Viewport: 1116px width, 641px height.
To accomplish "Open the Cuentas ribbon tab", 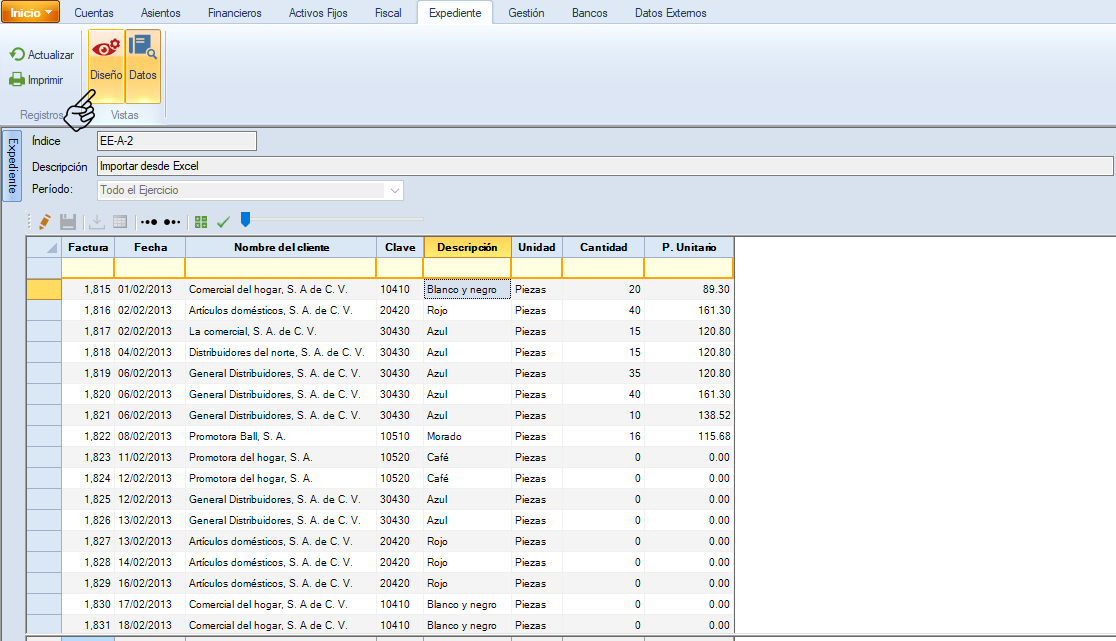I will (94, 13).
